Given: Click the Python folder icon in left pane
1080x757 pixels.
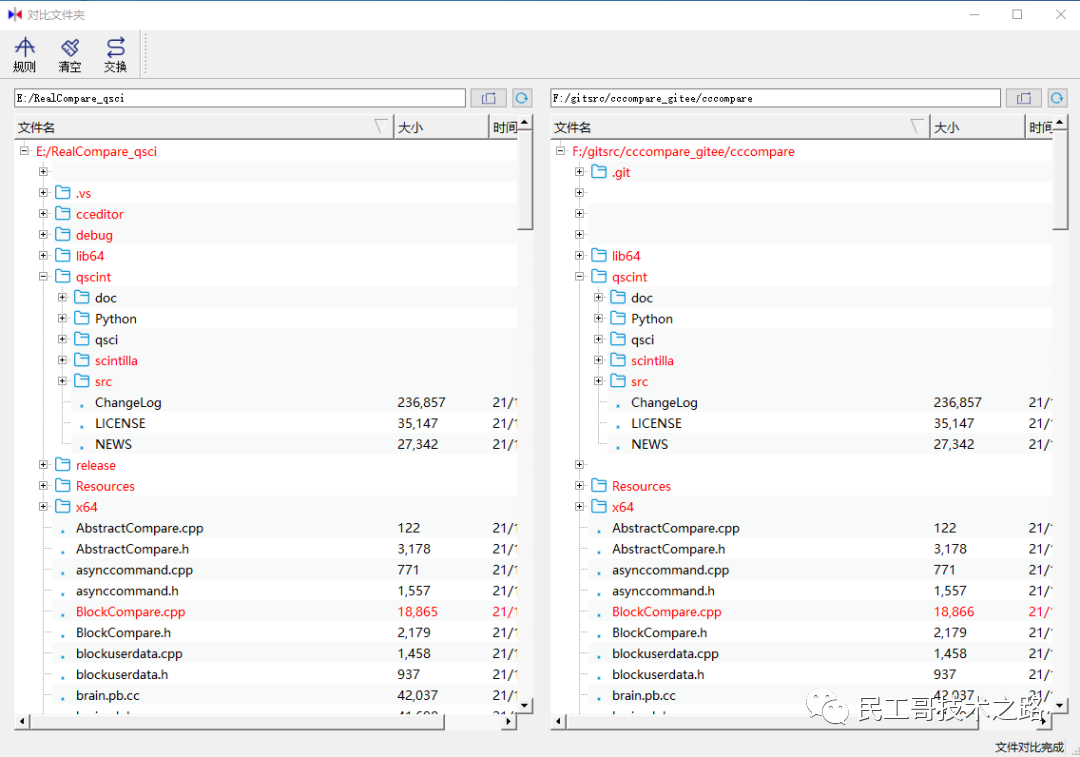Looking at the screenshot, I should pos(83,318).
